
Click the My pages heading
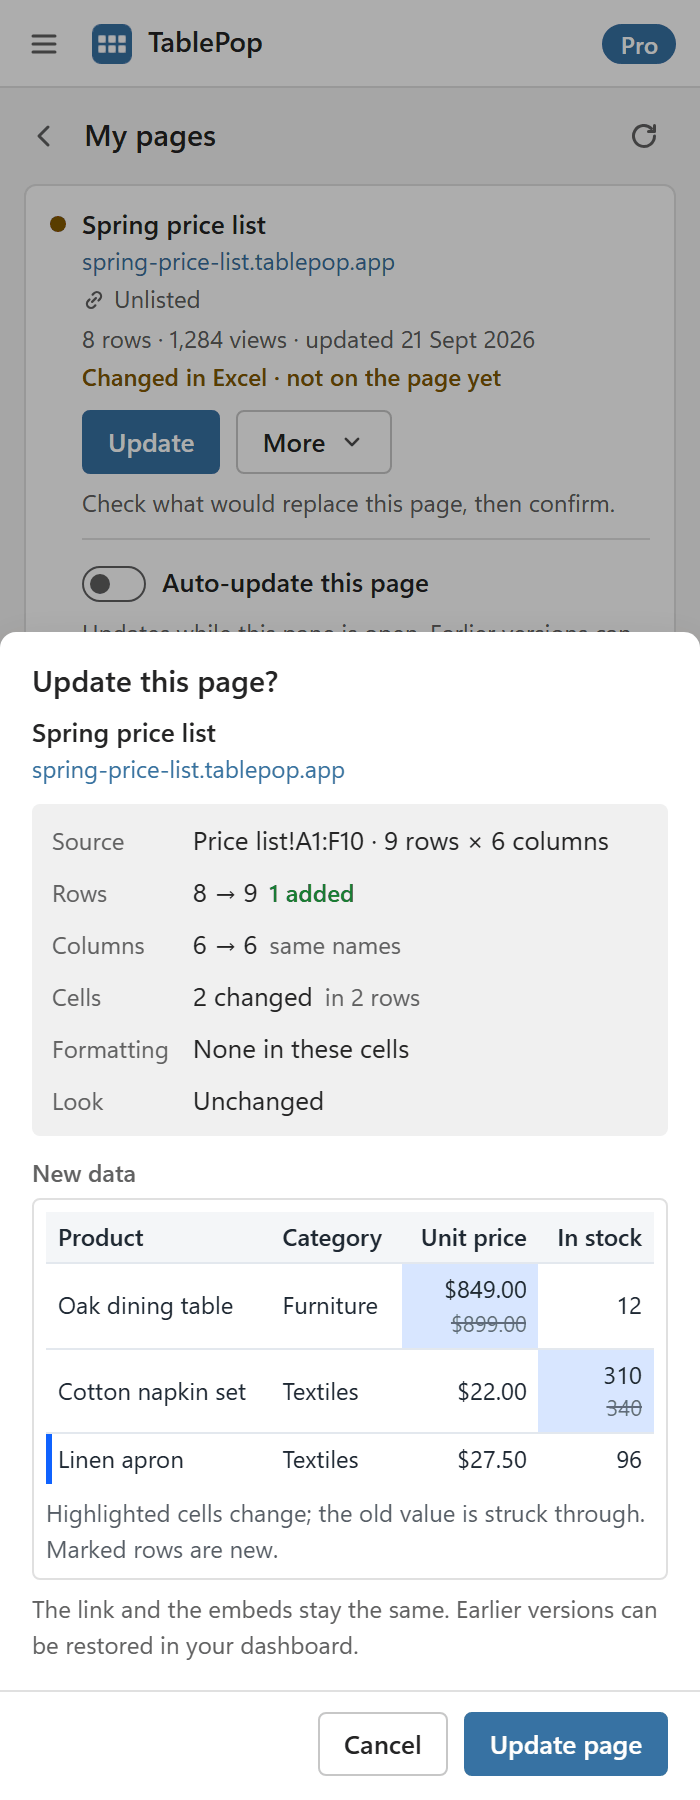click(150, 136)
